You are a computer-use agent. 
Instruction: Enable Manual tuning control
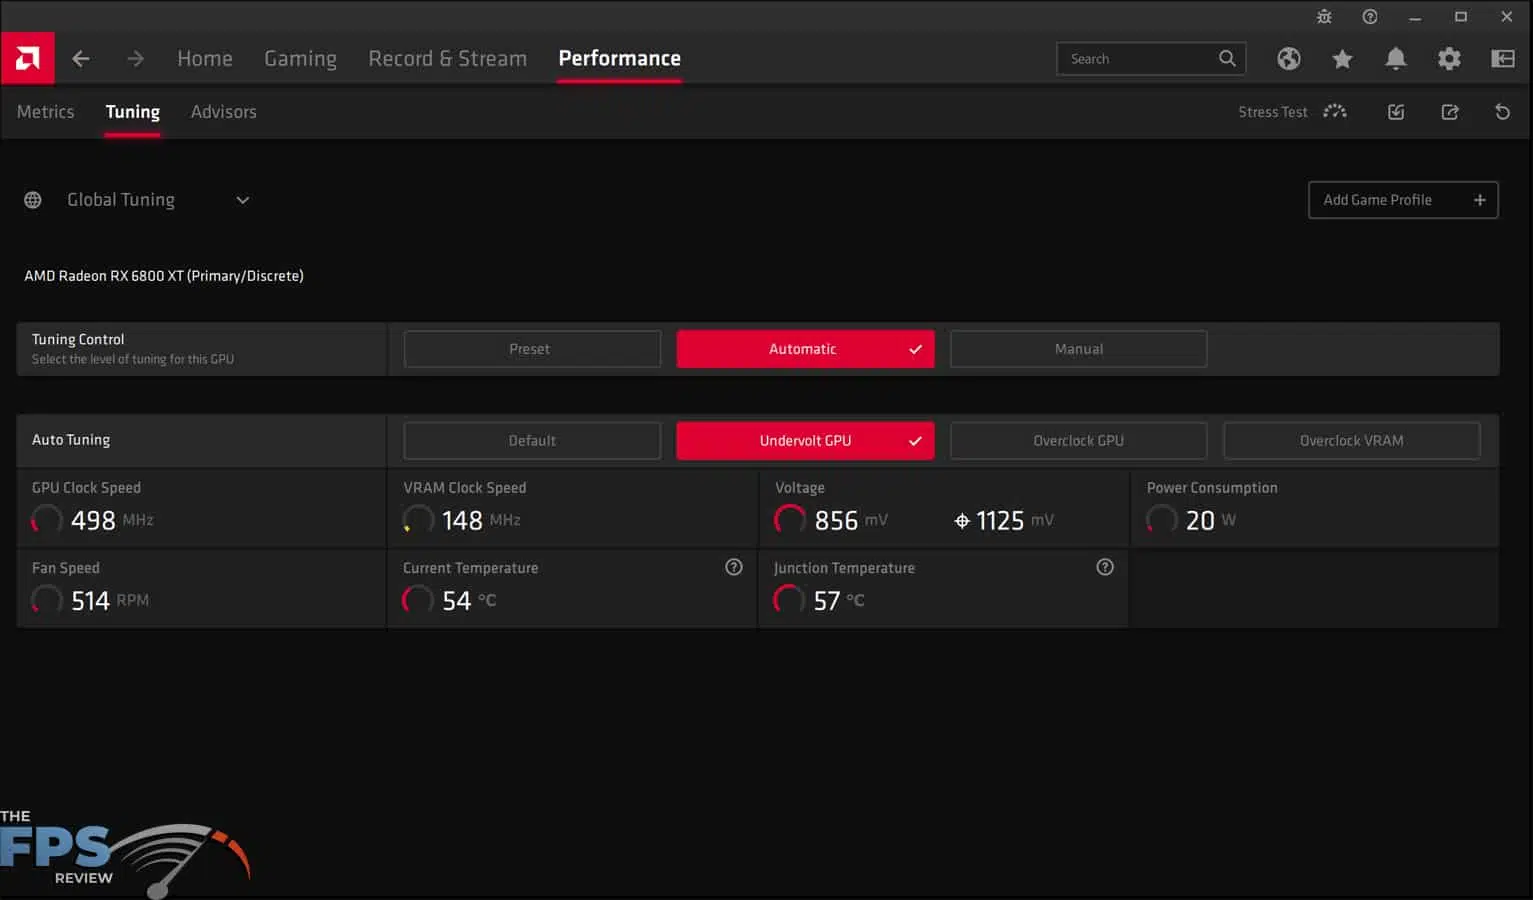click(1078, 349)
